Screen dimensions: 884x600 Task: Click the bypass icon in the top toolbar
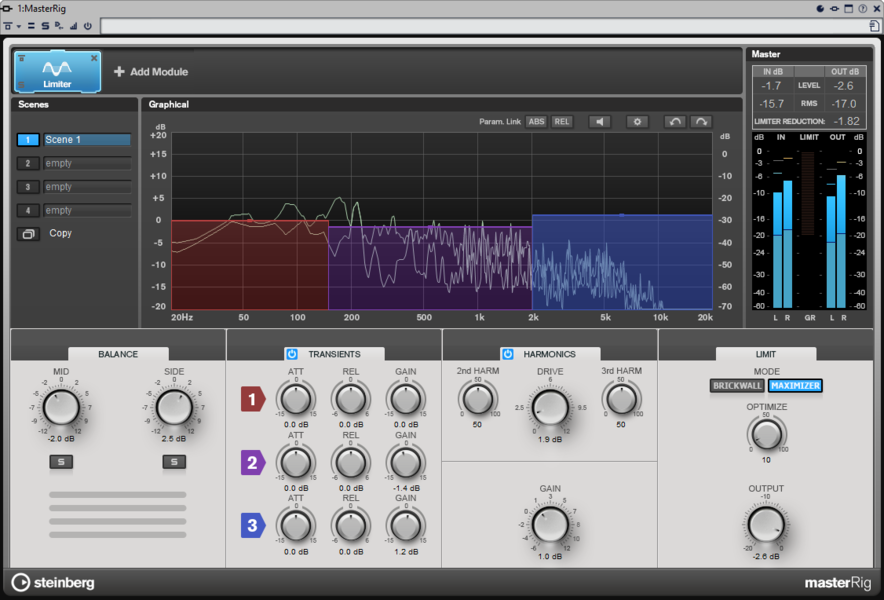(8, 26)
